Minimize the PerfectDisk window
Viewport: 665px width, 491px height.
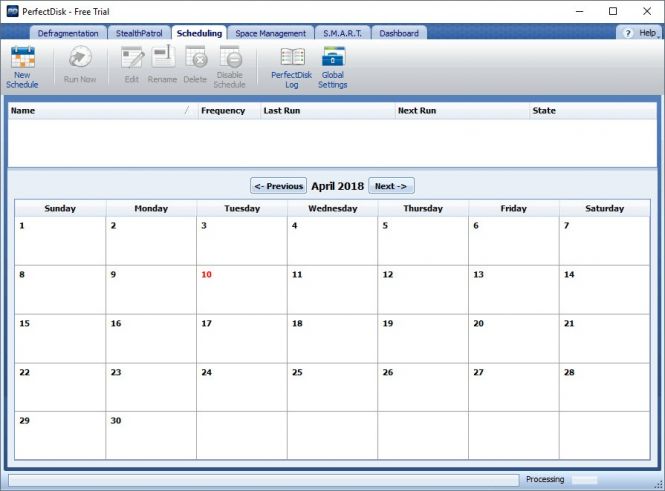tap(580, 11)
